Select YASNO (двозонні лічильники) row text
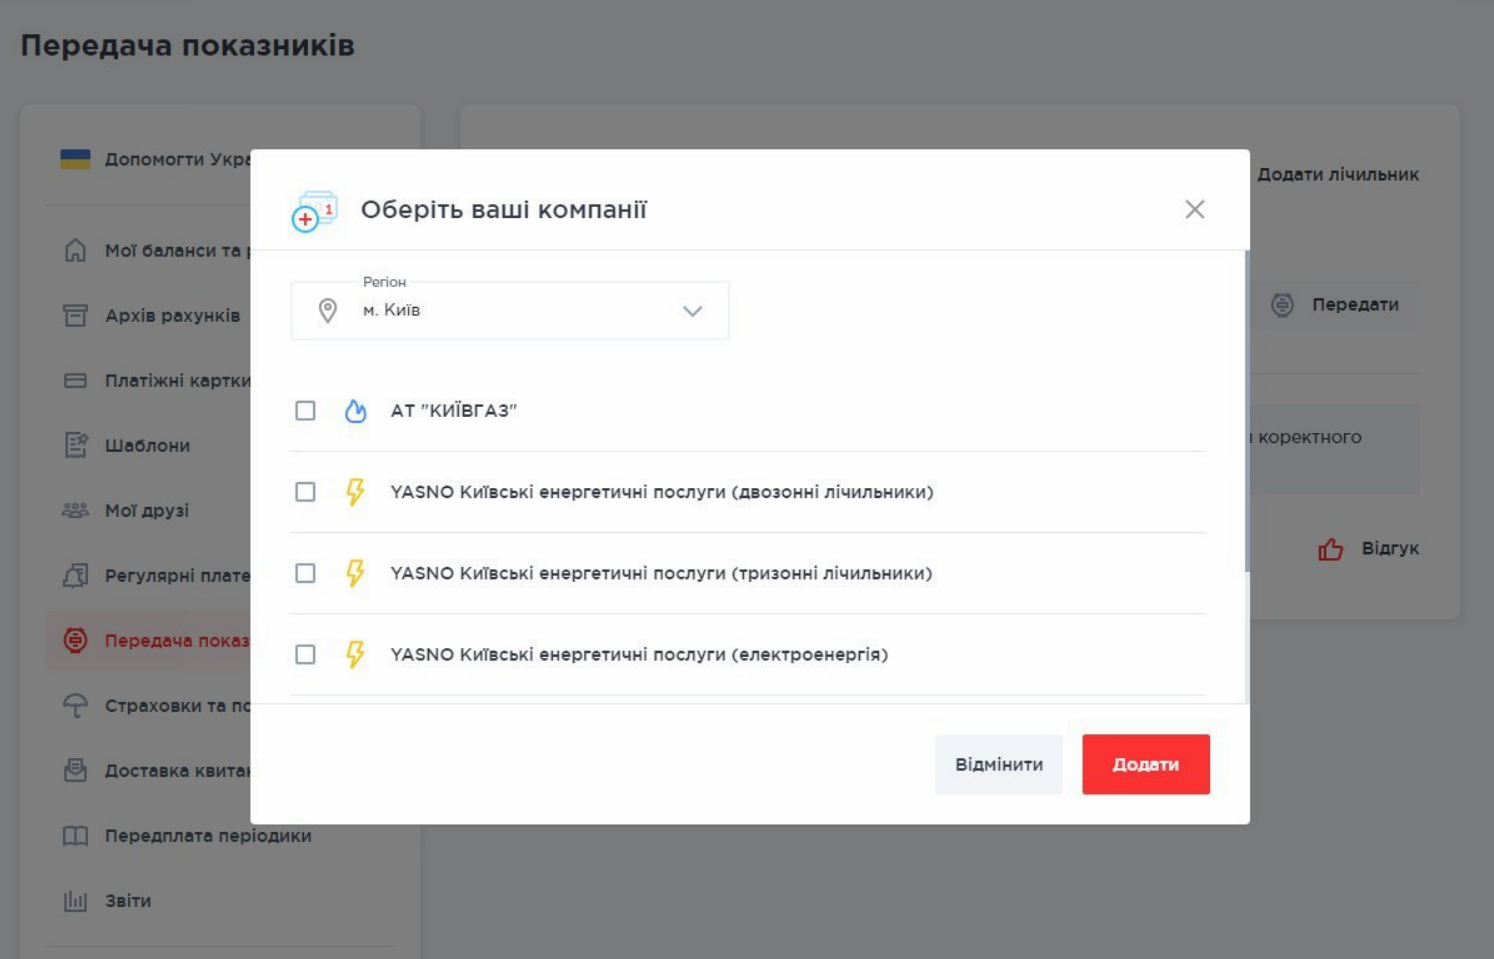 (662, 492)
